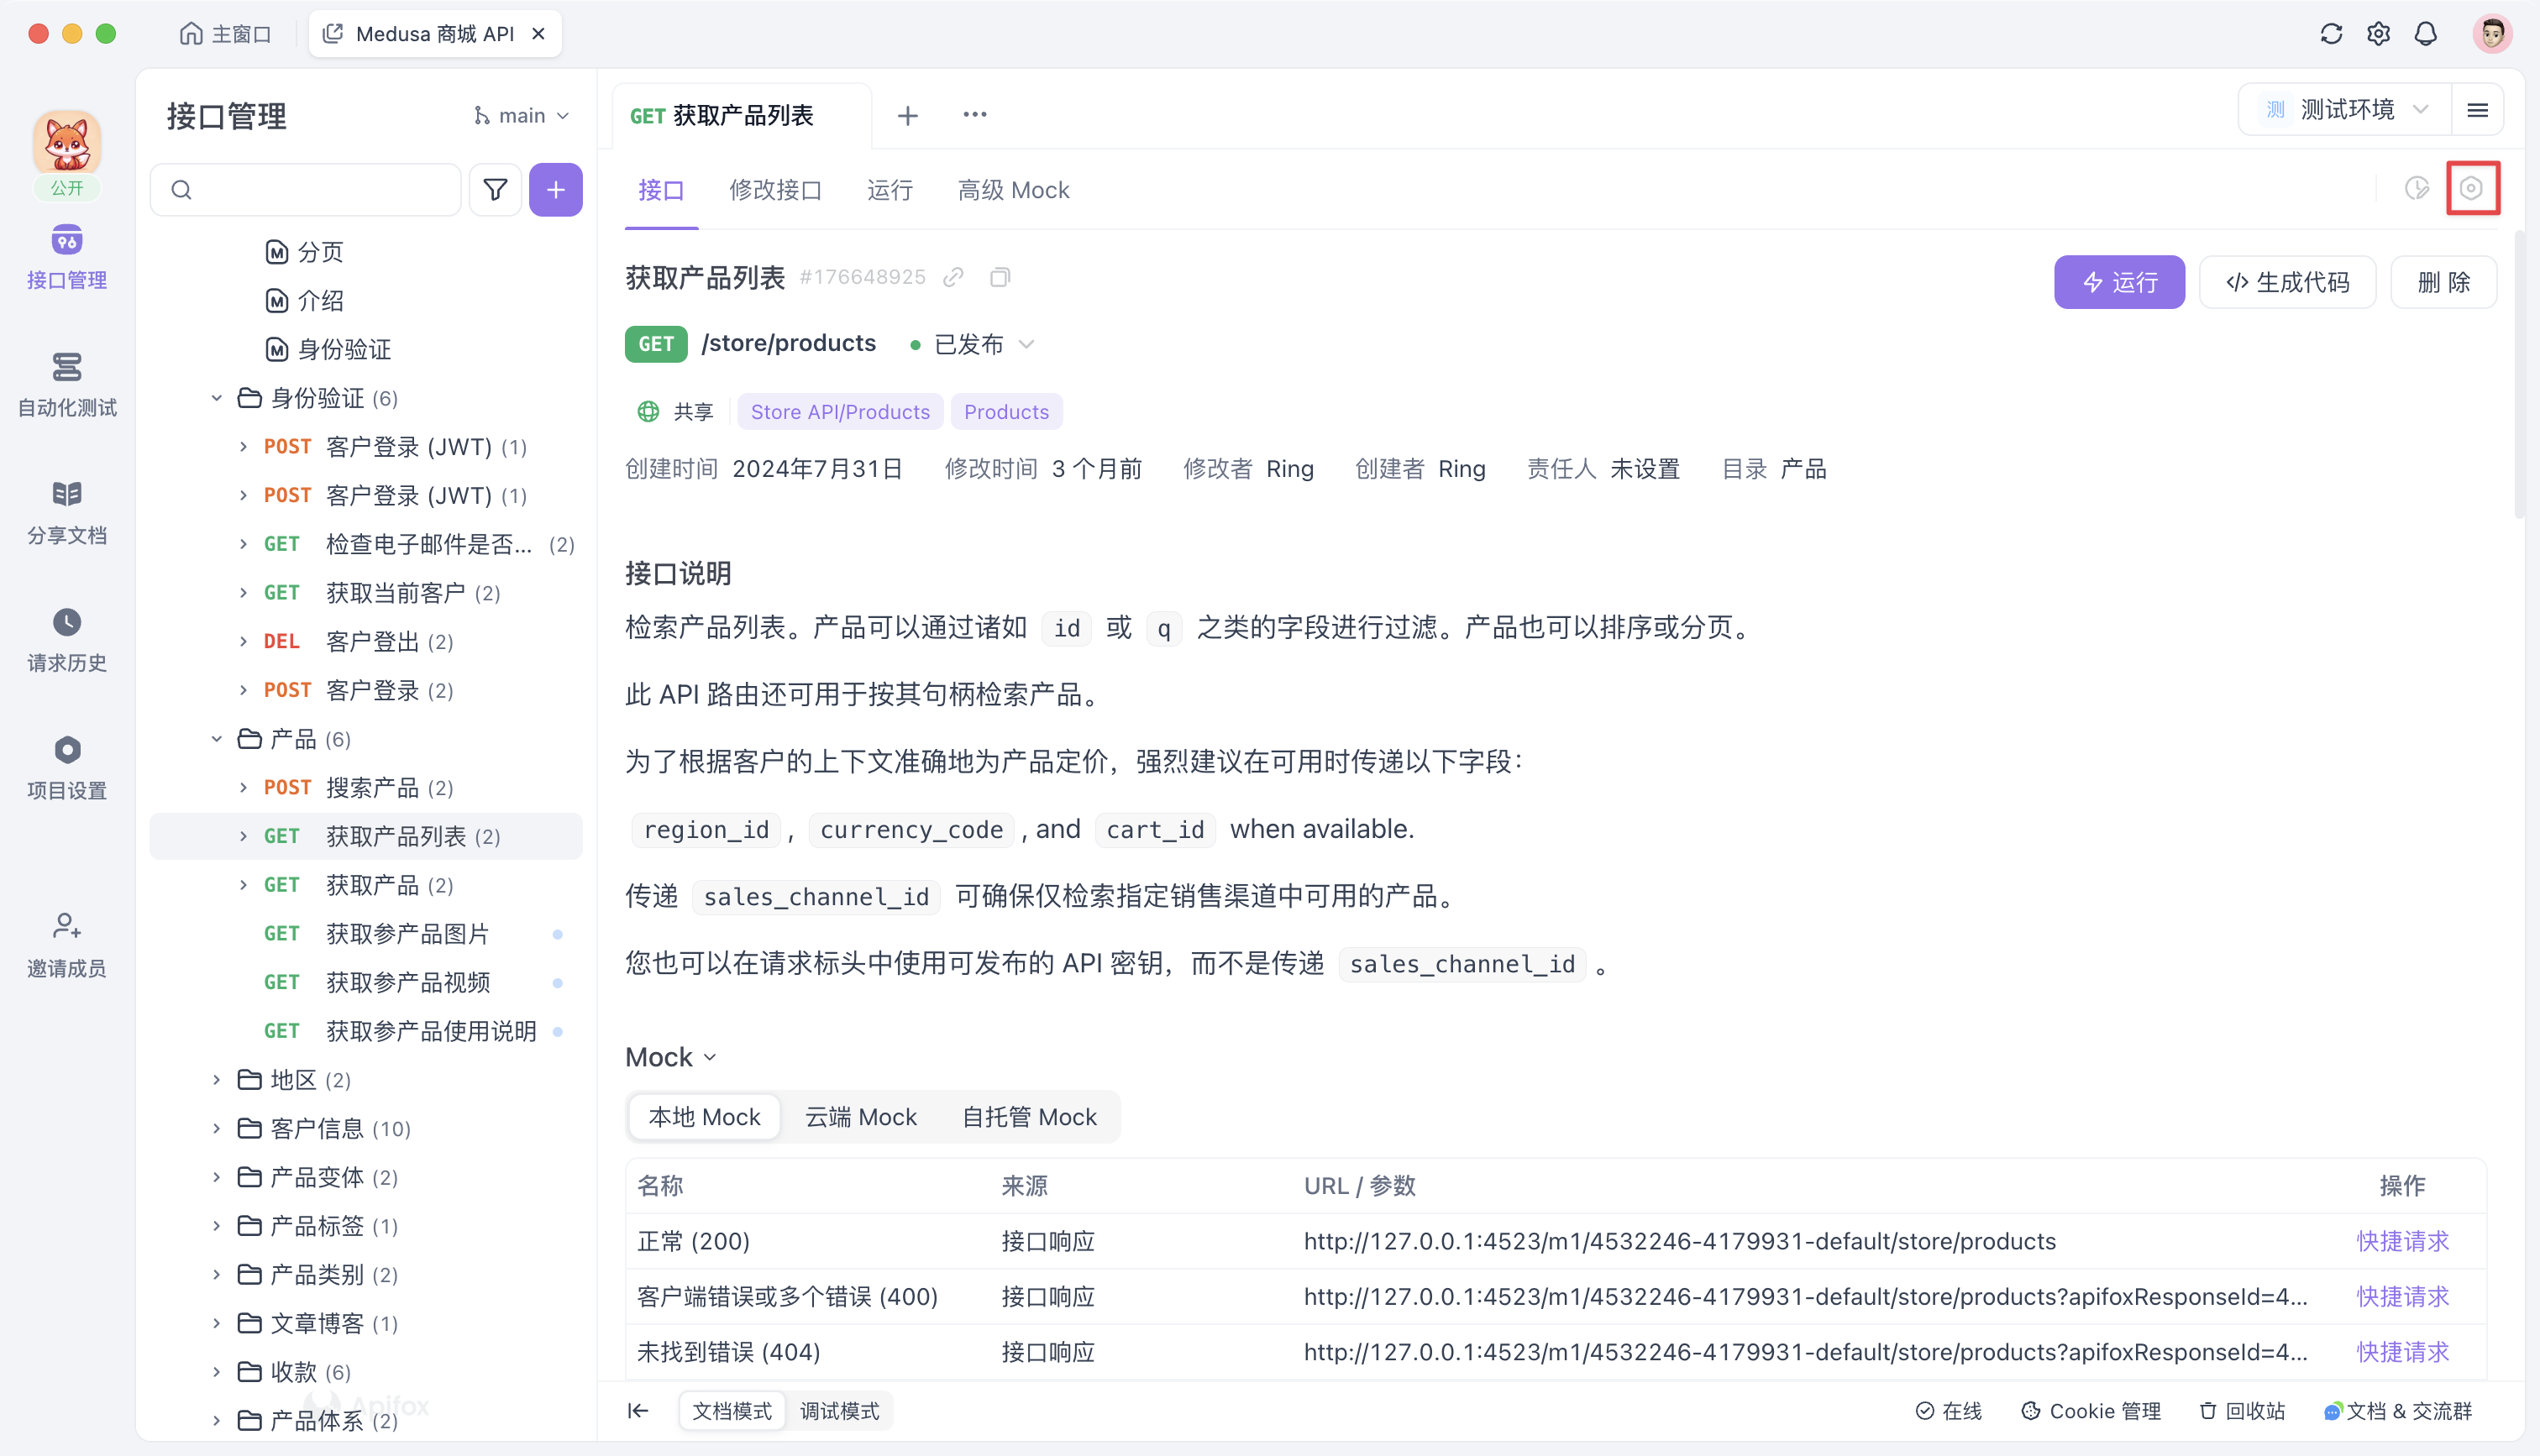The width and height of the screenshot is (2540, 1456).
Task: Switch to the 高级 Mock tab
Action: (x=1014, y=190)
